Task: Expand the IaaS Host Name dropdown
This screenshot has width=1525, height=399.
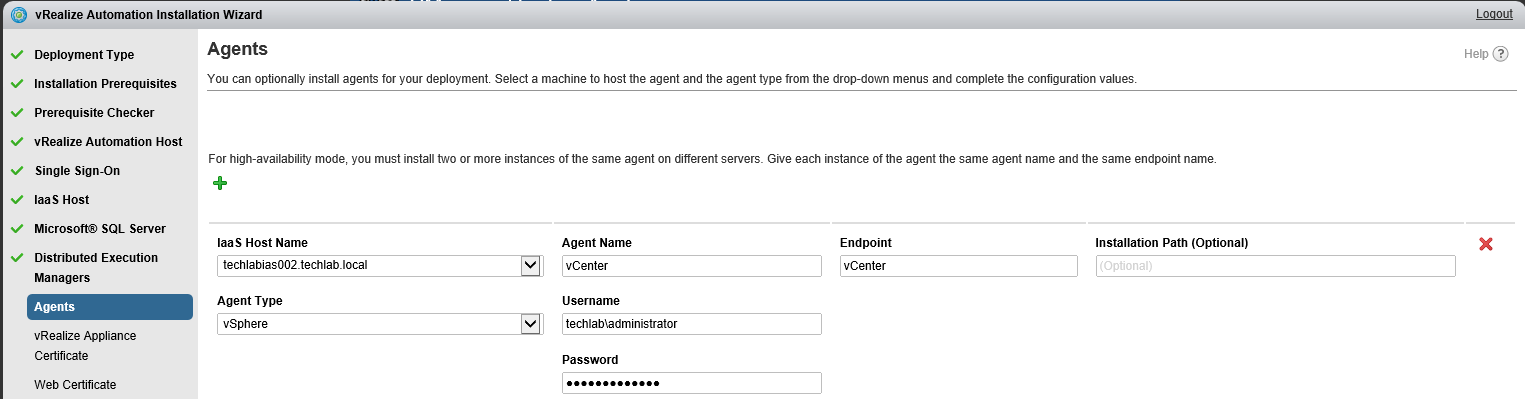Action: 530,266
